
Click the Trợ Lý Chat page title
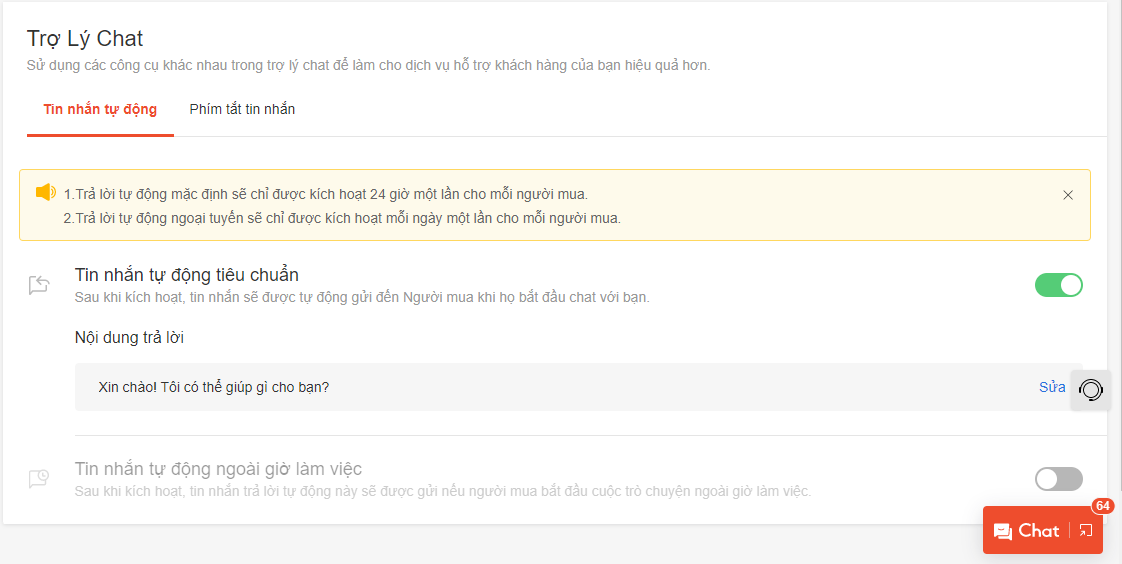(x=85, y=39)
